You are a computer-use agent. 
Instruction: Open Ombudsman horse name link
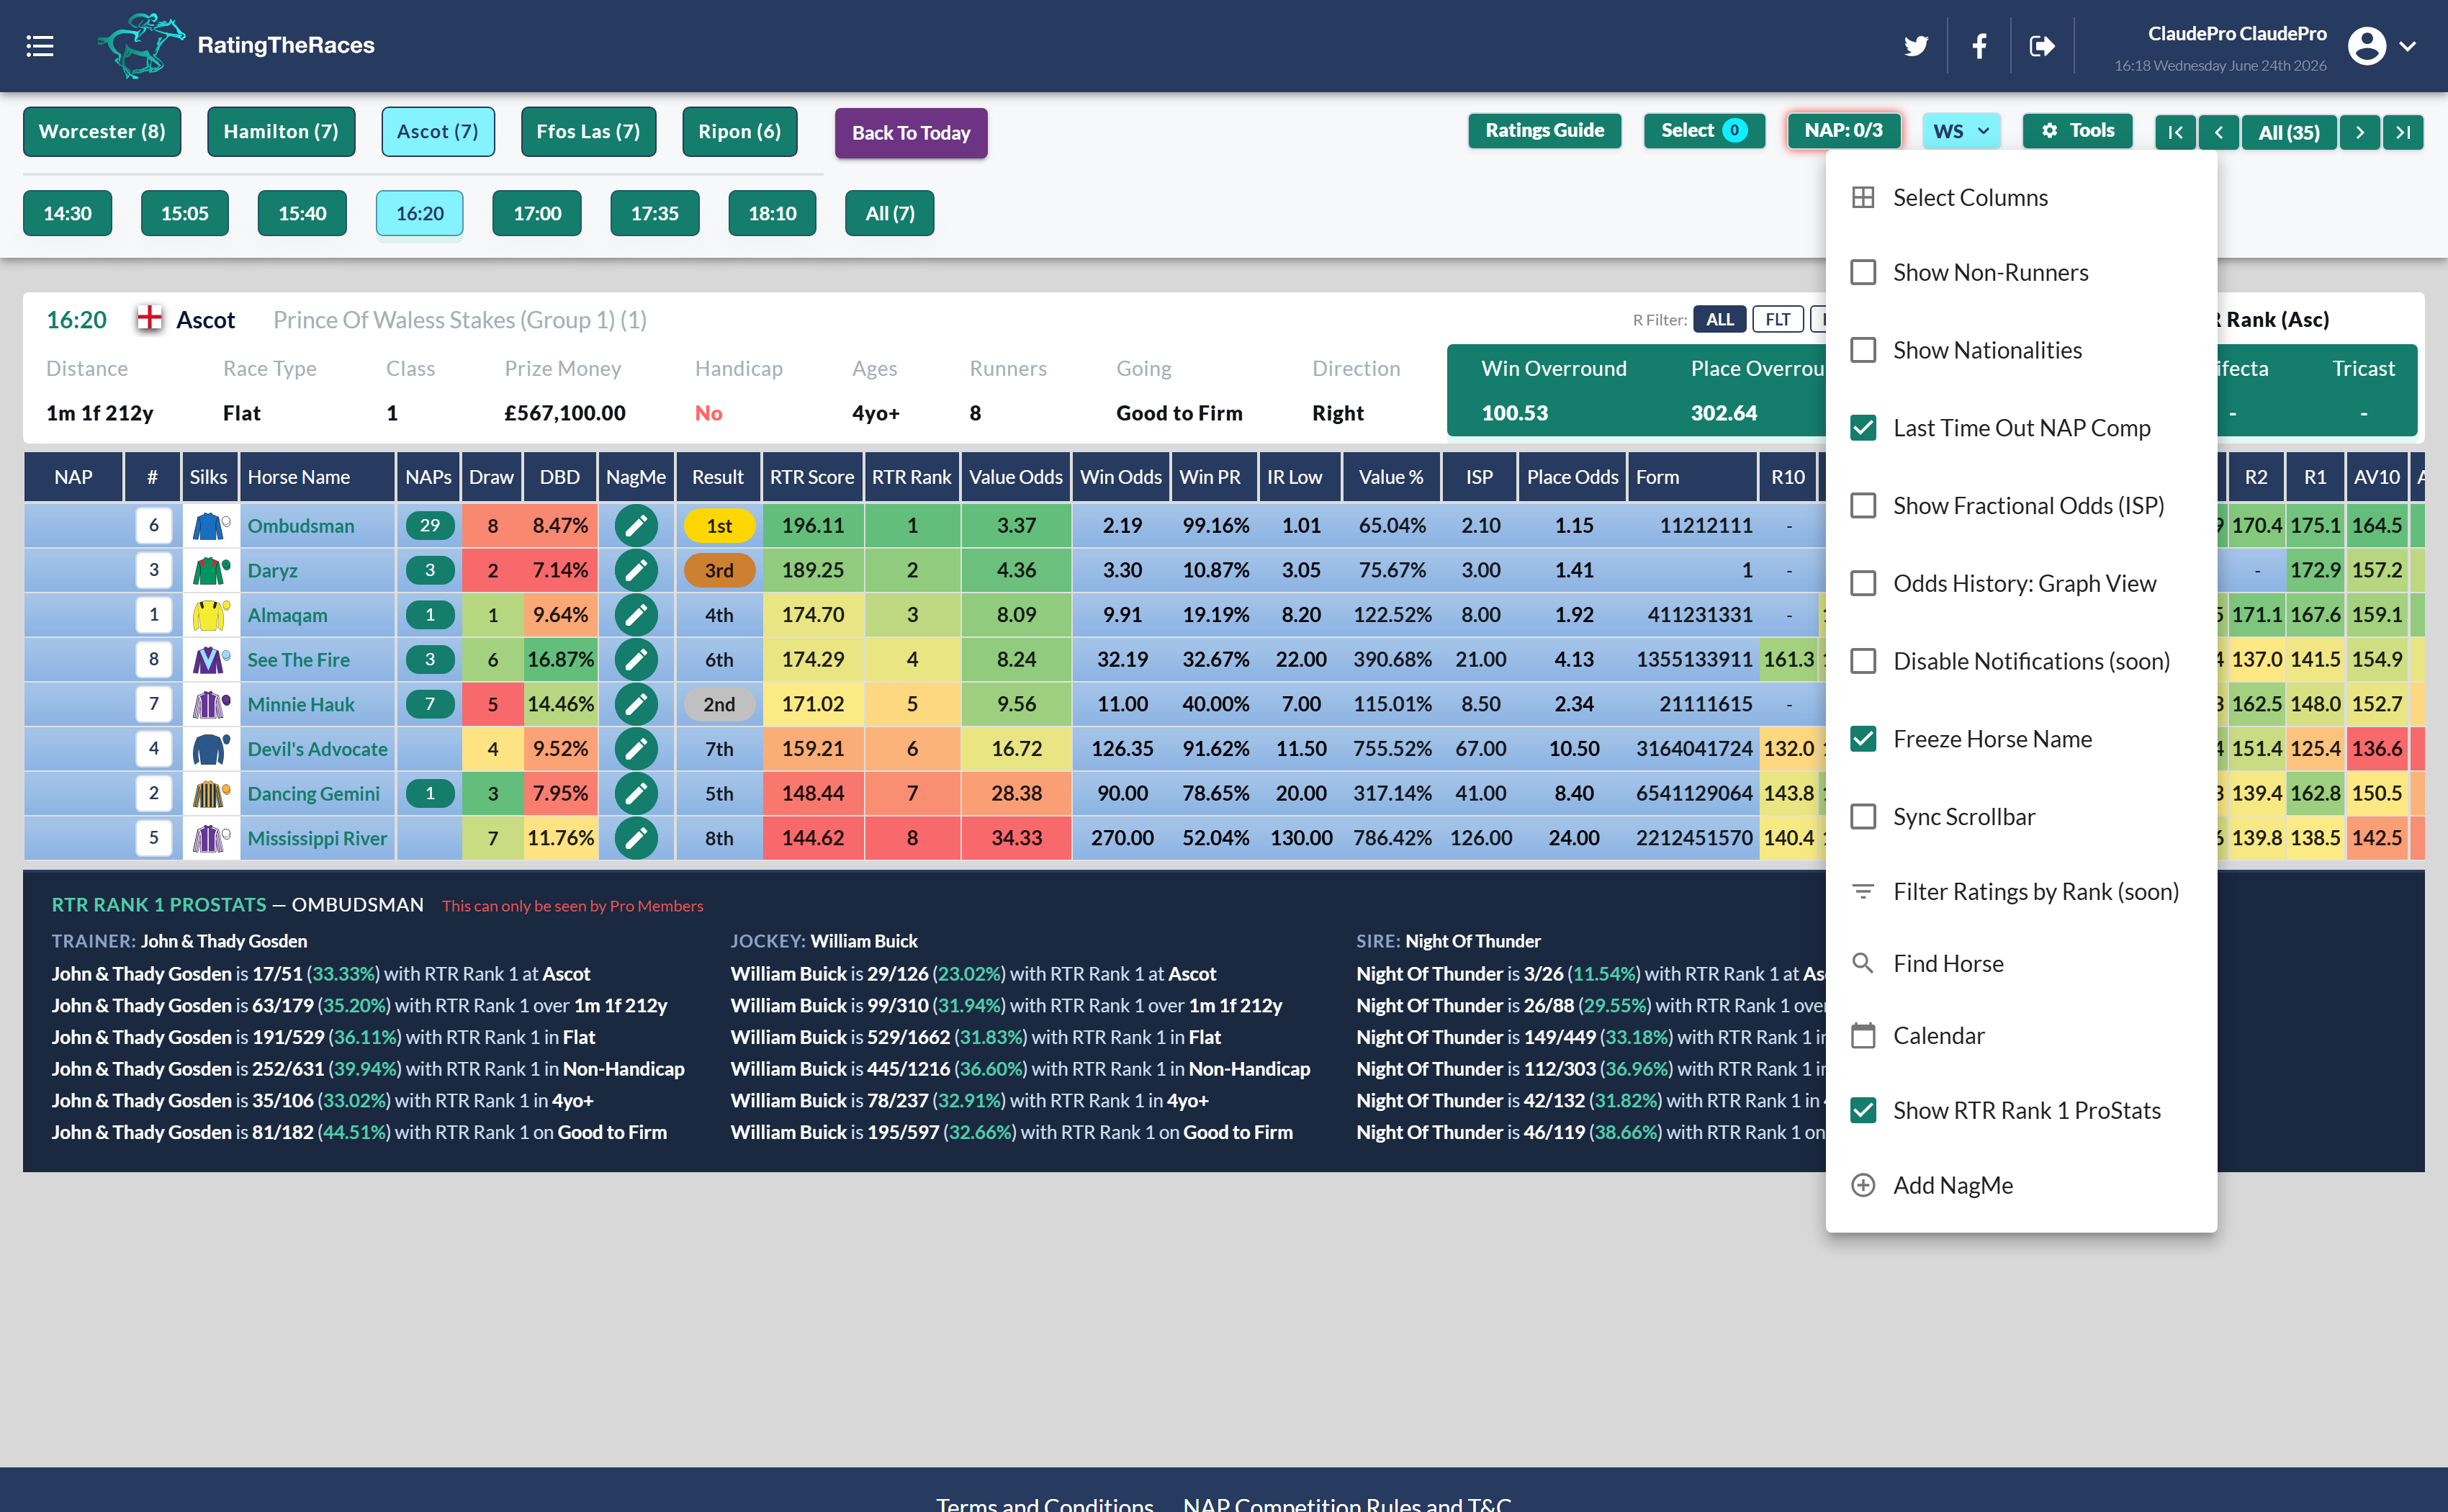click(301, 525)
